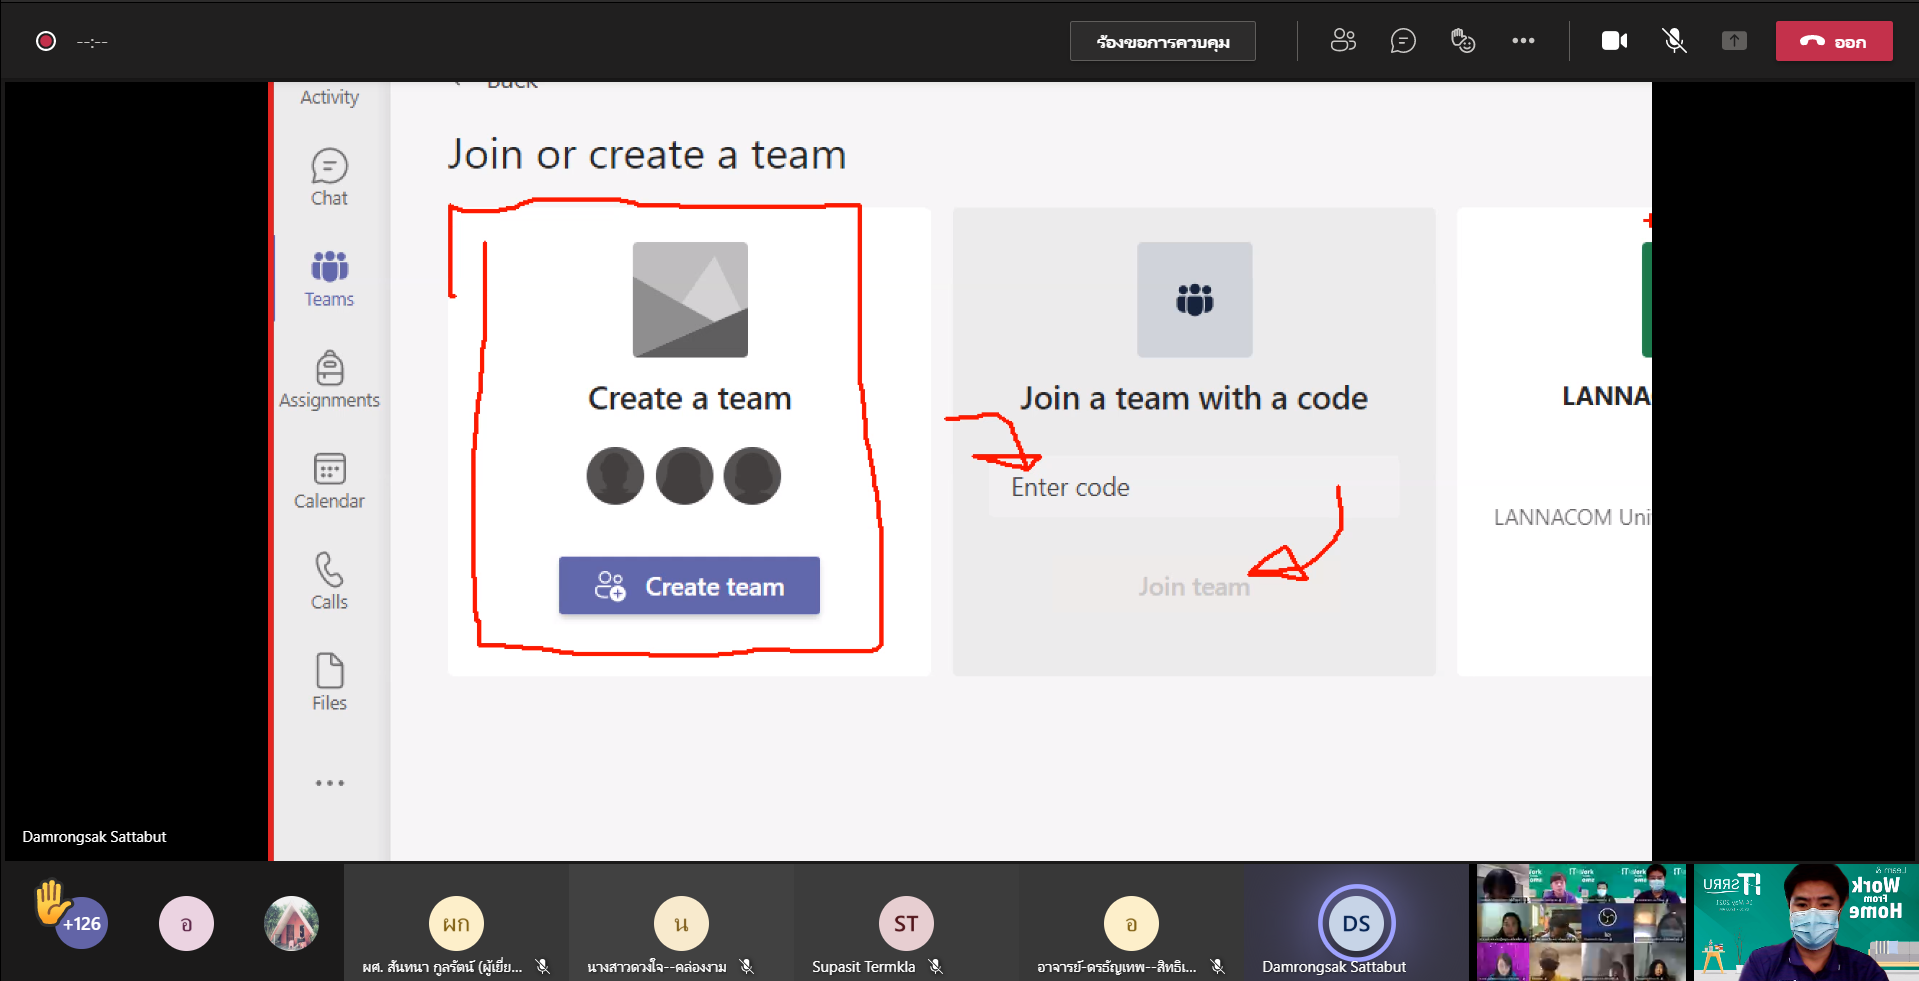Open Calls in the shared sidebar
Viewport: 1919px width, 981px height.
point(329,582)
